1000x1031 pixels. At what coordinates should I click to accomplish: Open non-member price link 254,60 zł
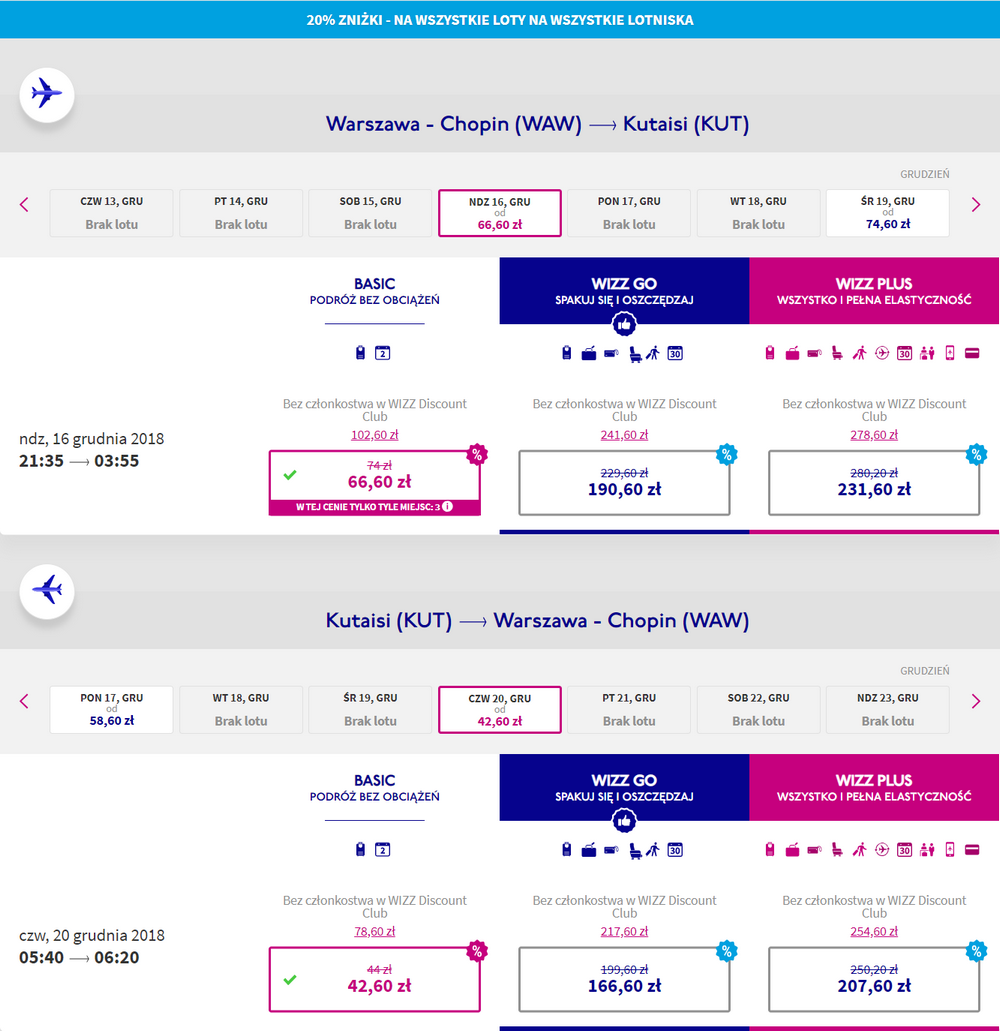(x=874, y=931)
